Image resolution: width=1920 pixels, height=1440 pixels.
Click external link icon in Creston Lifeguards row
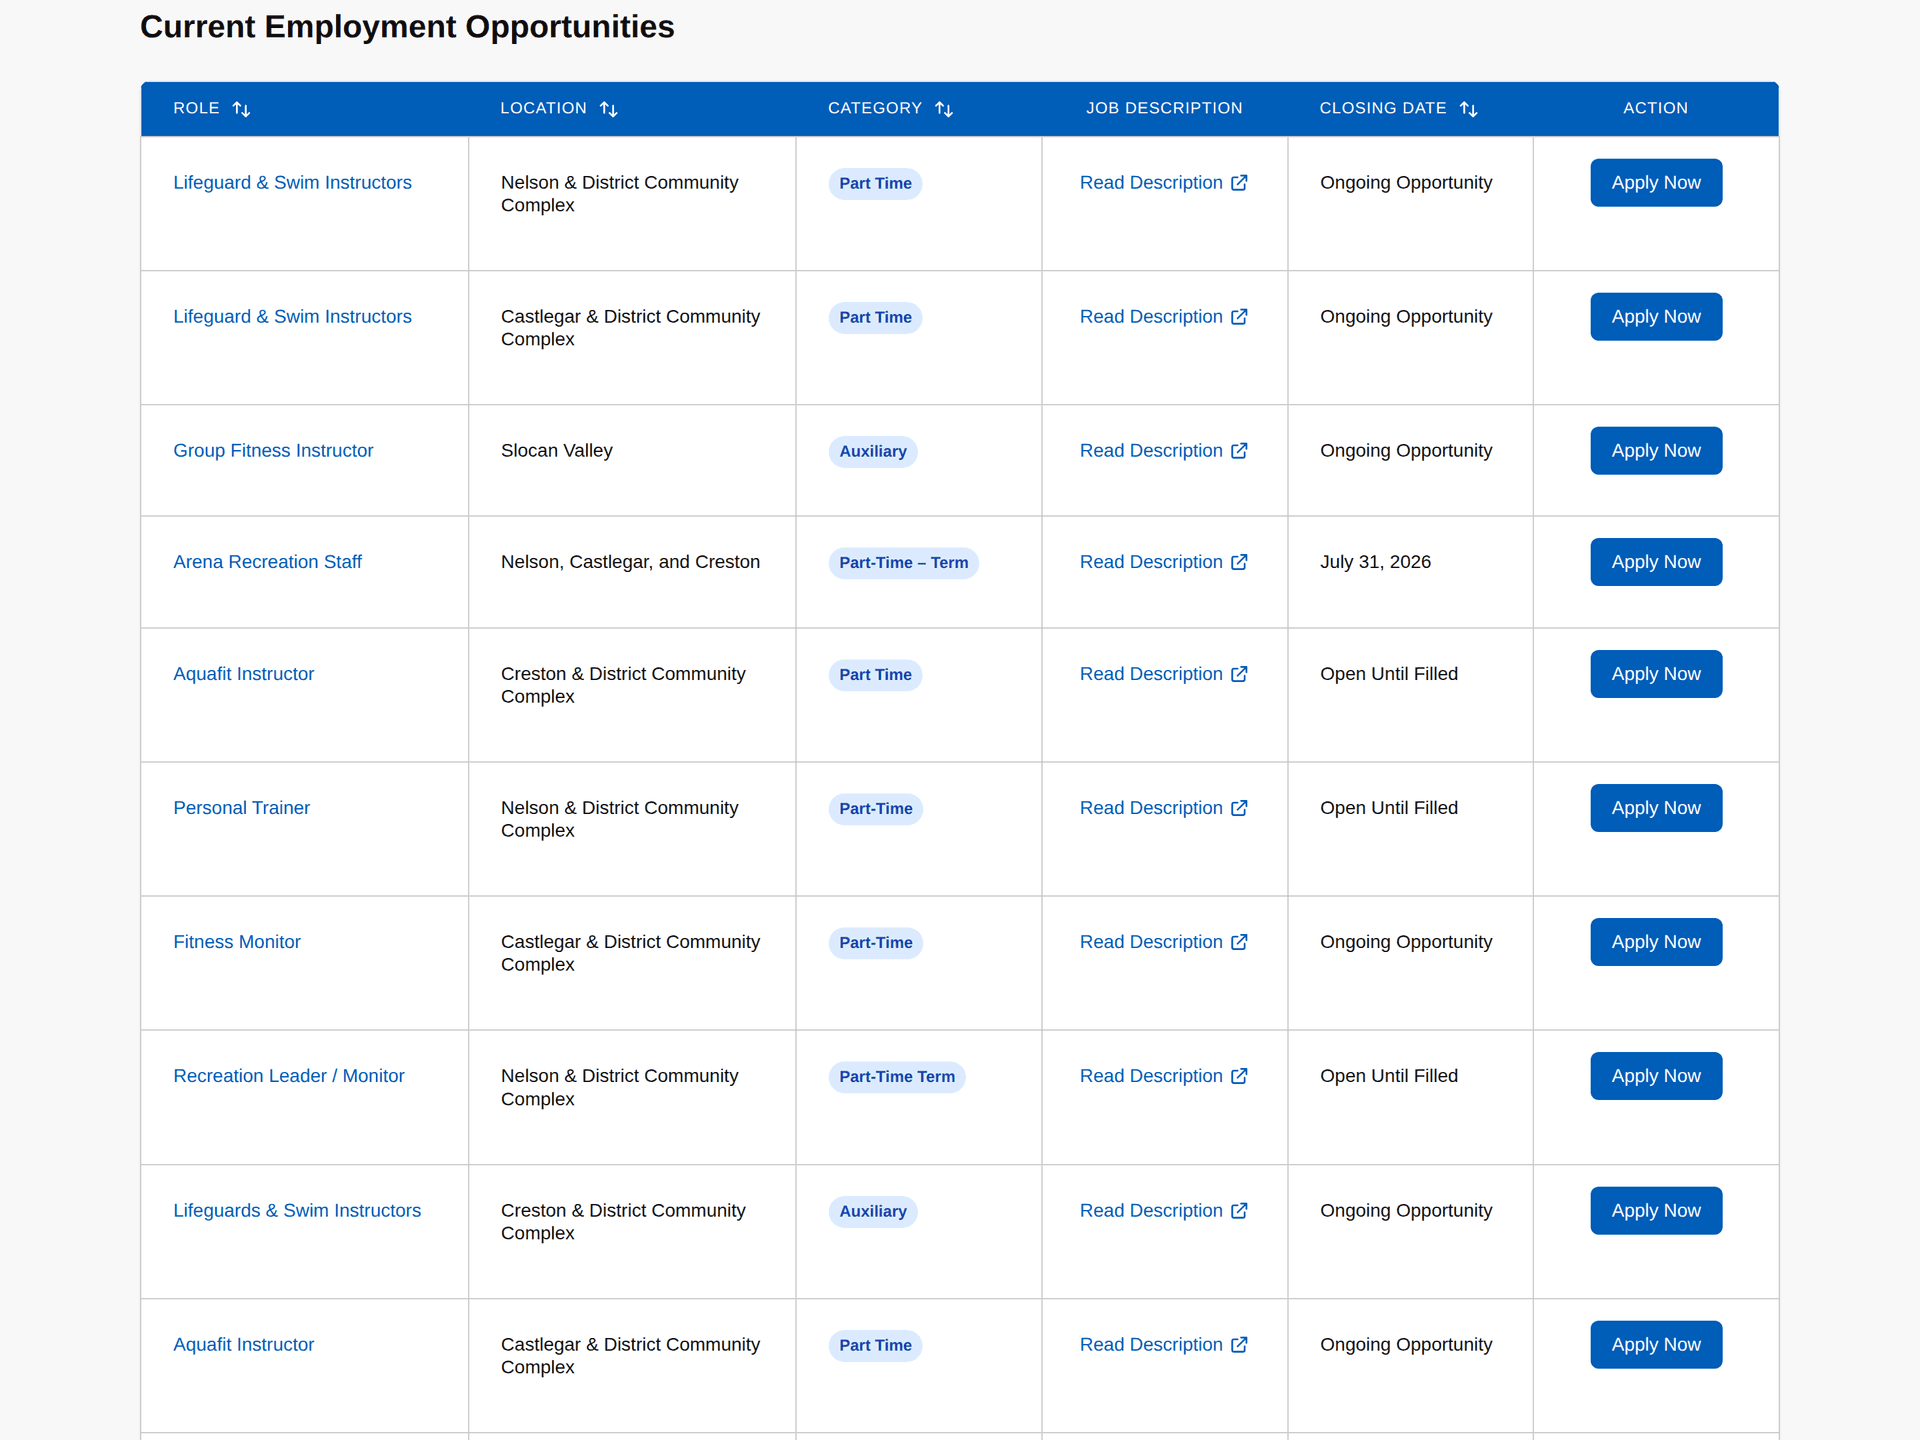[x=1239, y=1211]
